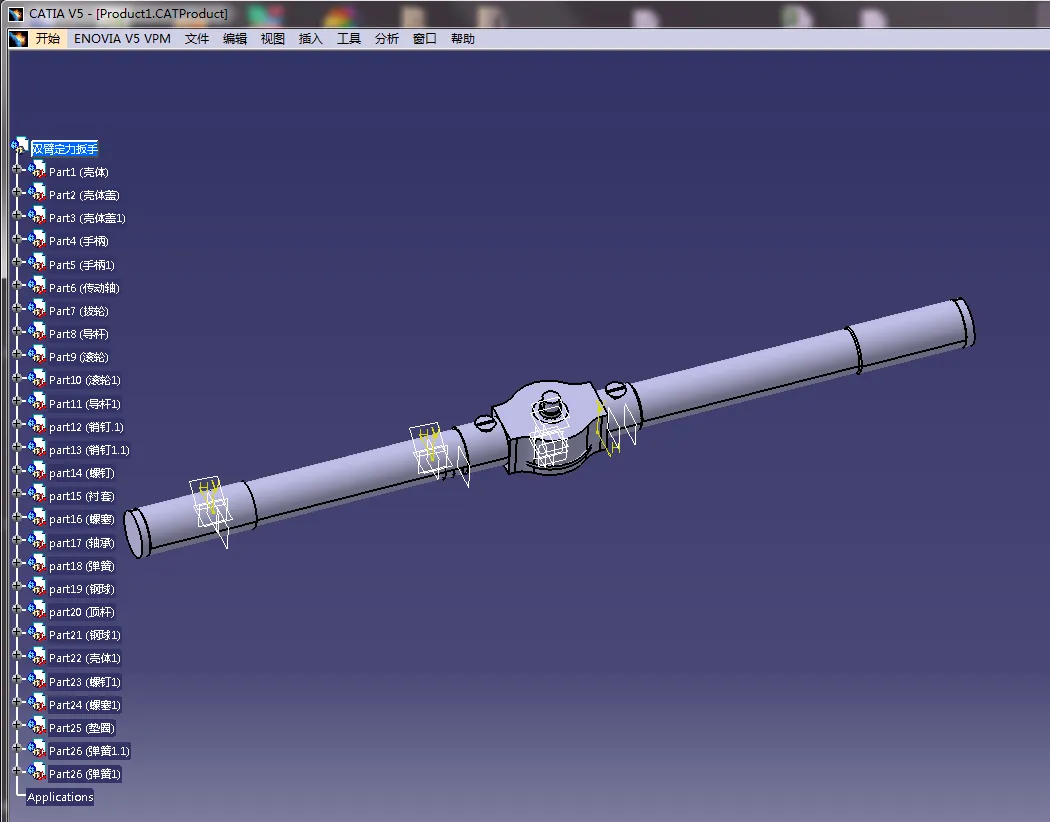
Task: Click part icon of Part22 (壳体1)
Action: [x=38, y=656]
